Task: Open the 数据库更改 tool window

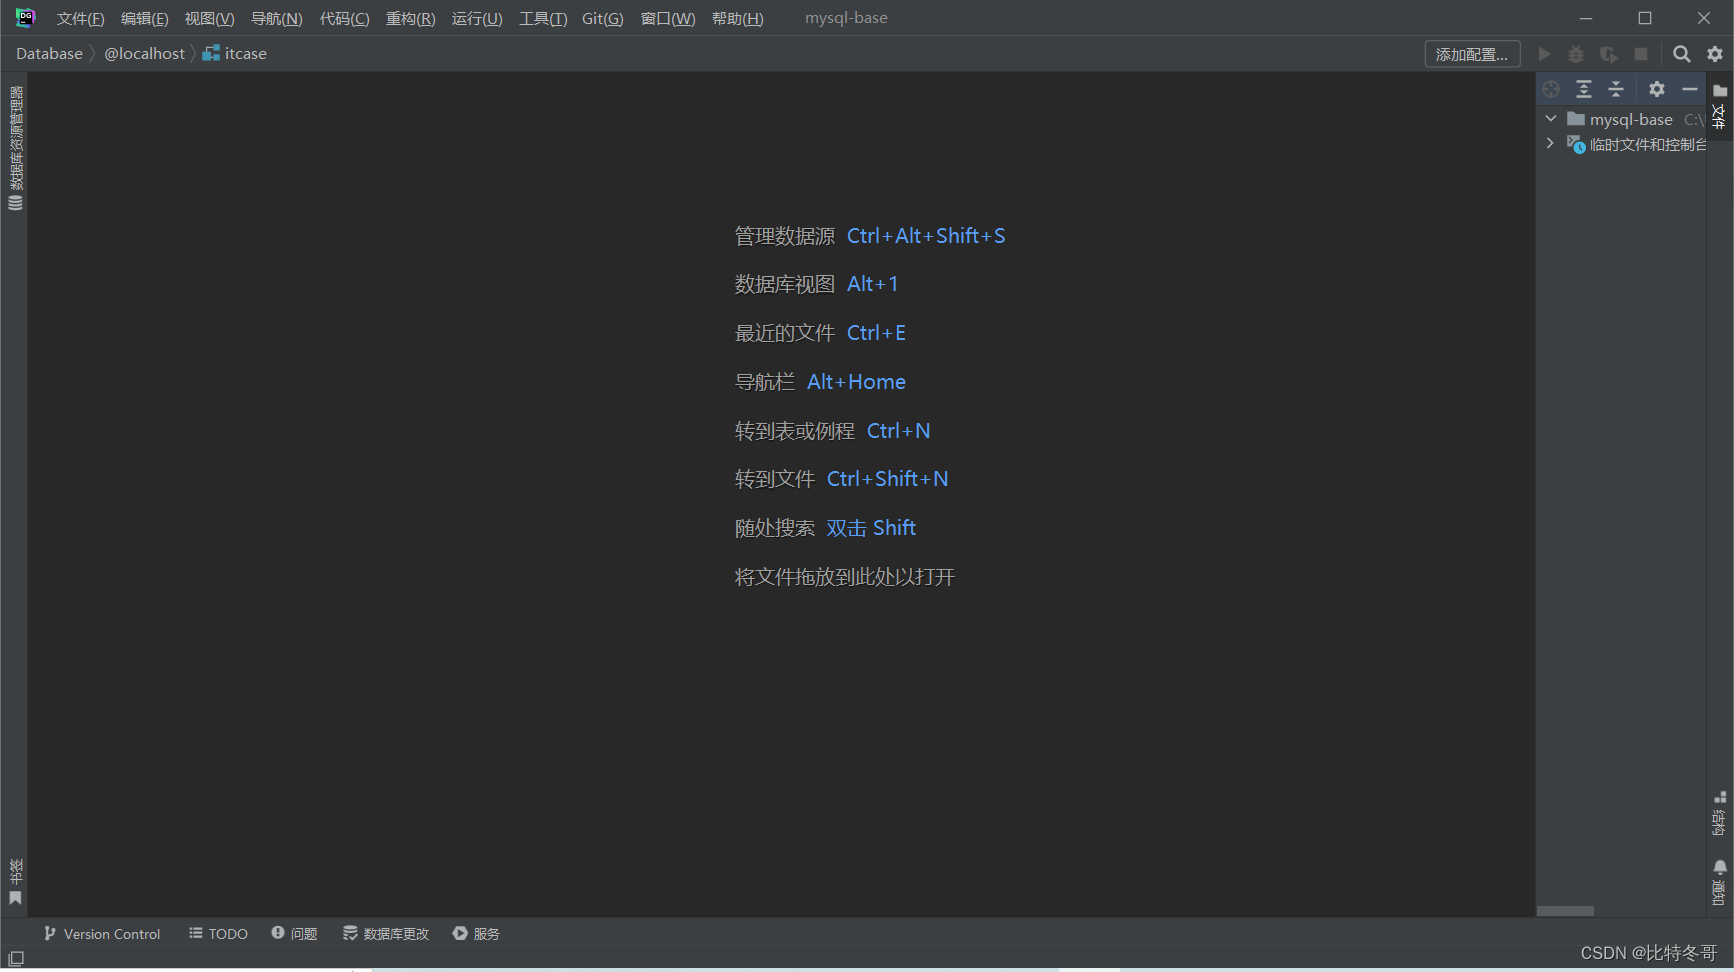Action: [386, 934]
